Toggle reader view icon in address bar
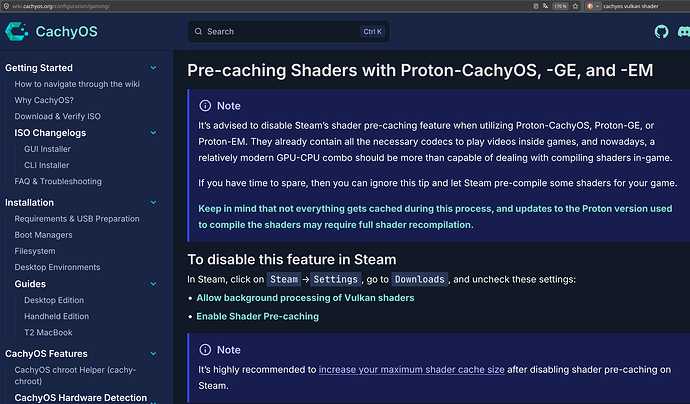This screenshot has width=690, height=404. tap(536, 6)
